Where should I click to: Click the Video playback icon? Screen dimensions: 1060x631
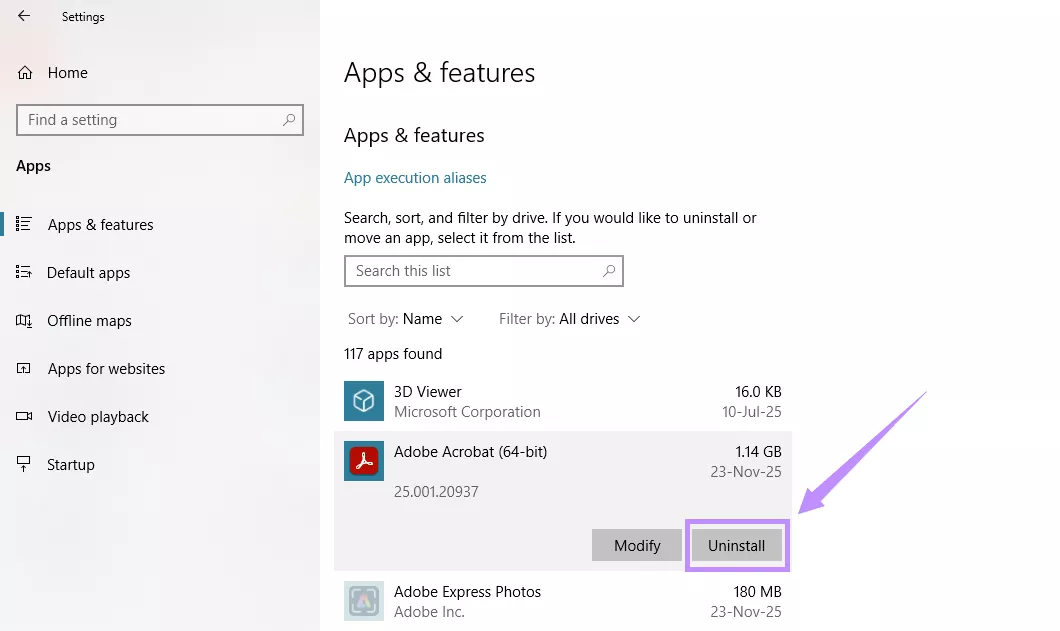tap(25, 416)
